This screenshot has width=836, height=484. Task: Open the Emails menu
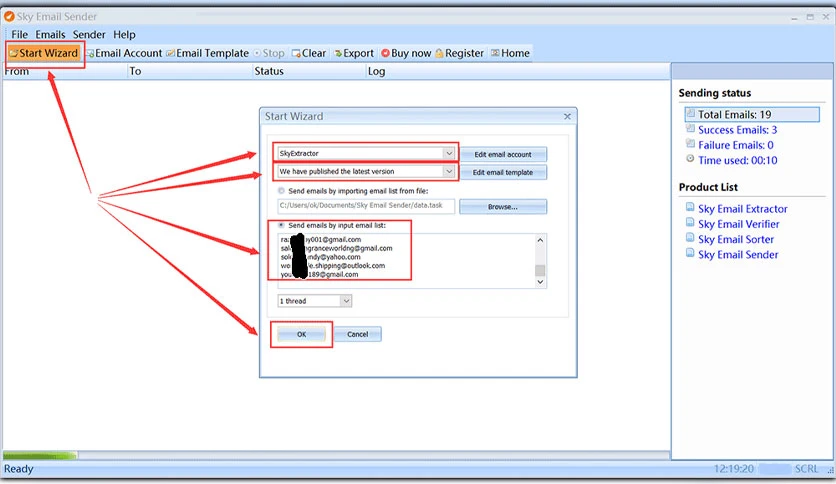(x=50, y=35)
